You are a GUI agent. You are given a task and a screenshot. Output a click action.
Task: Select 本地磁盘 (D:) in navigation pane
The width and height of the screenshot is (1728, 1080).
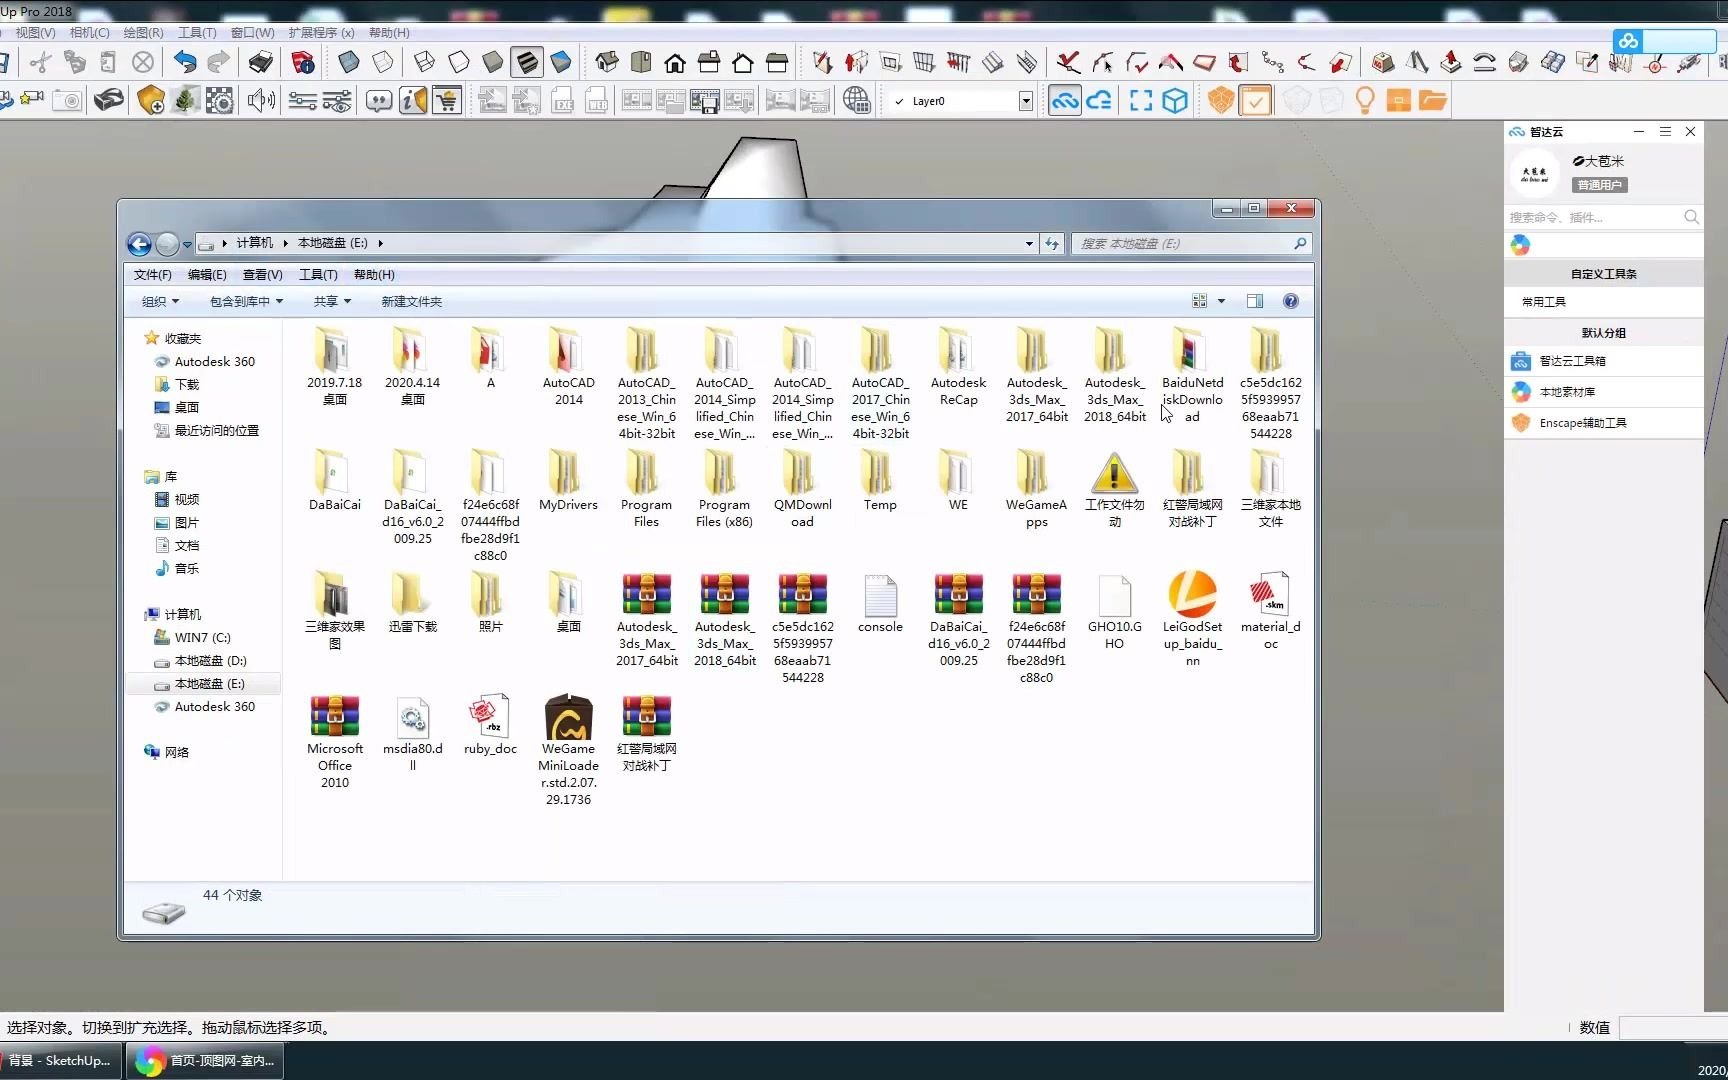pos(210,660)
